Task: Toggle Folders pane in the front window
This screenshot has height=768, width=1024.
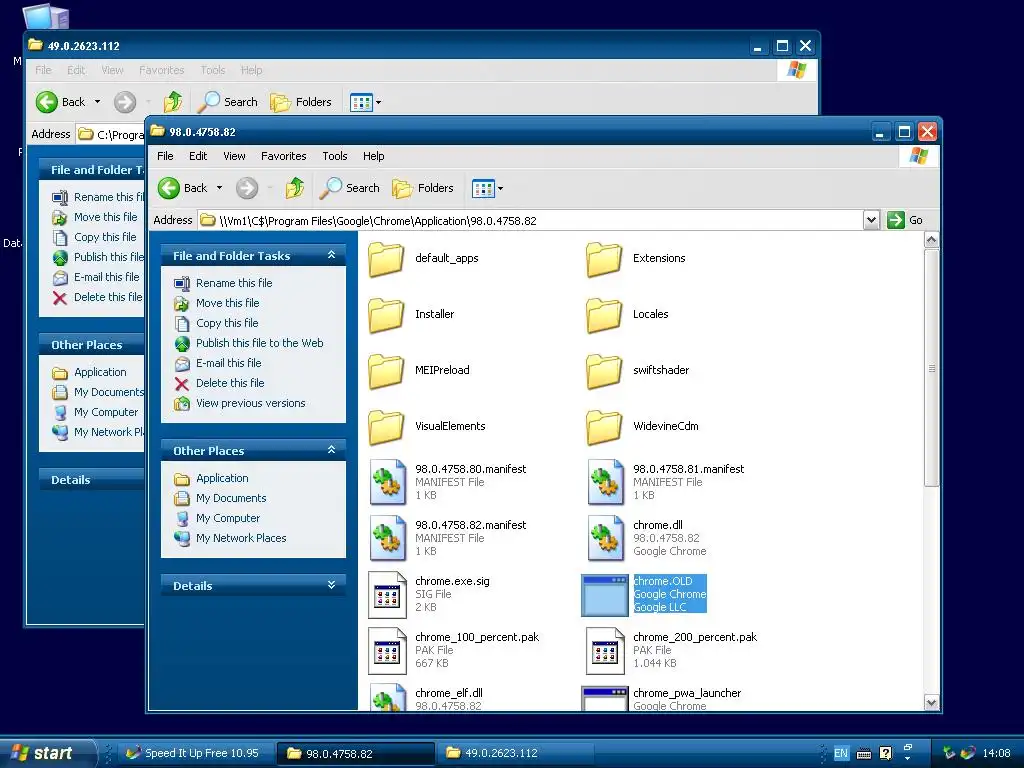Action: pyautogui.click(x=423, y=188)
